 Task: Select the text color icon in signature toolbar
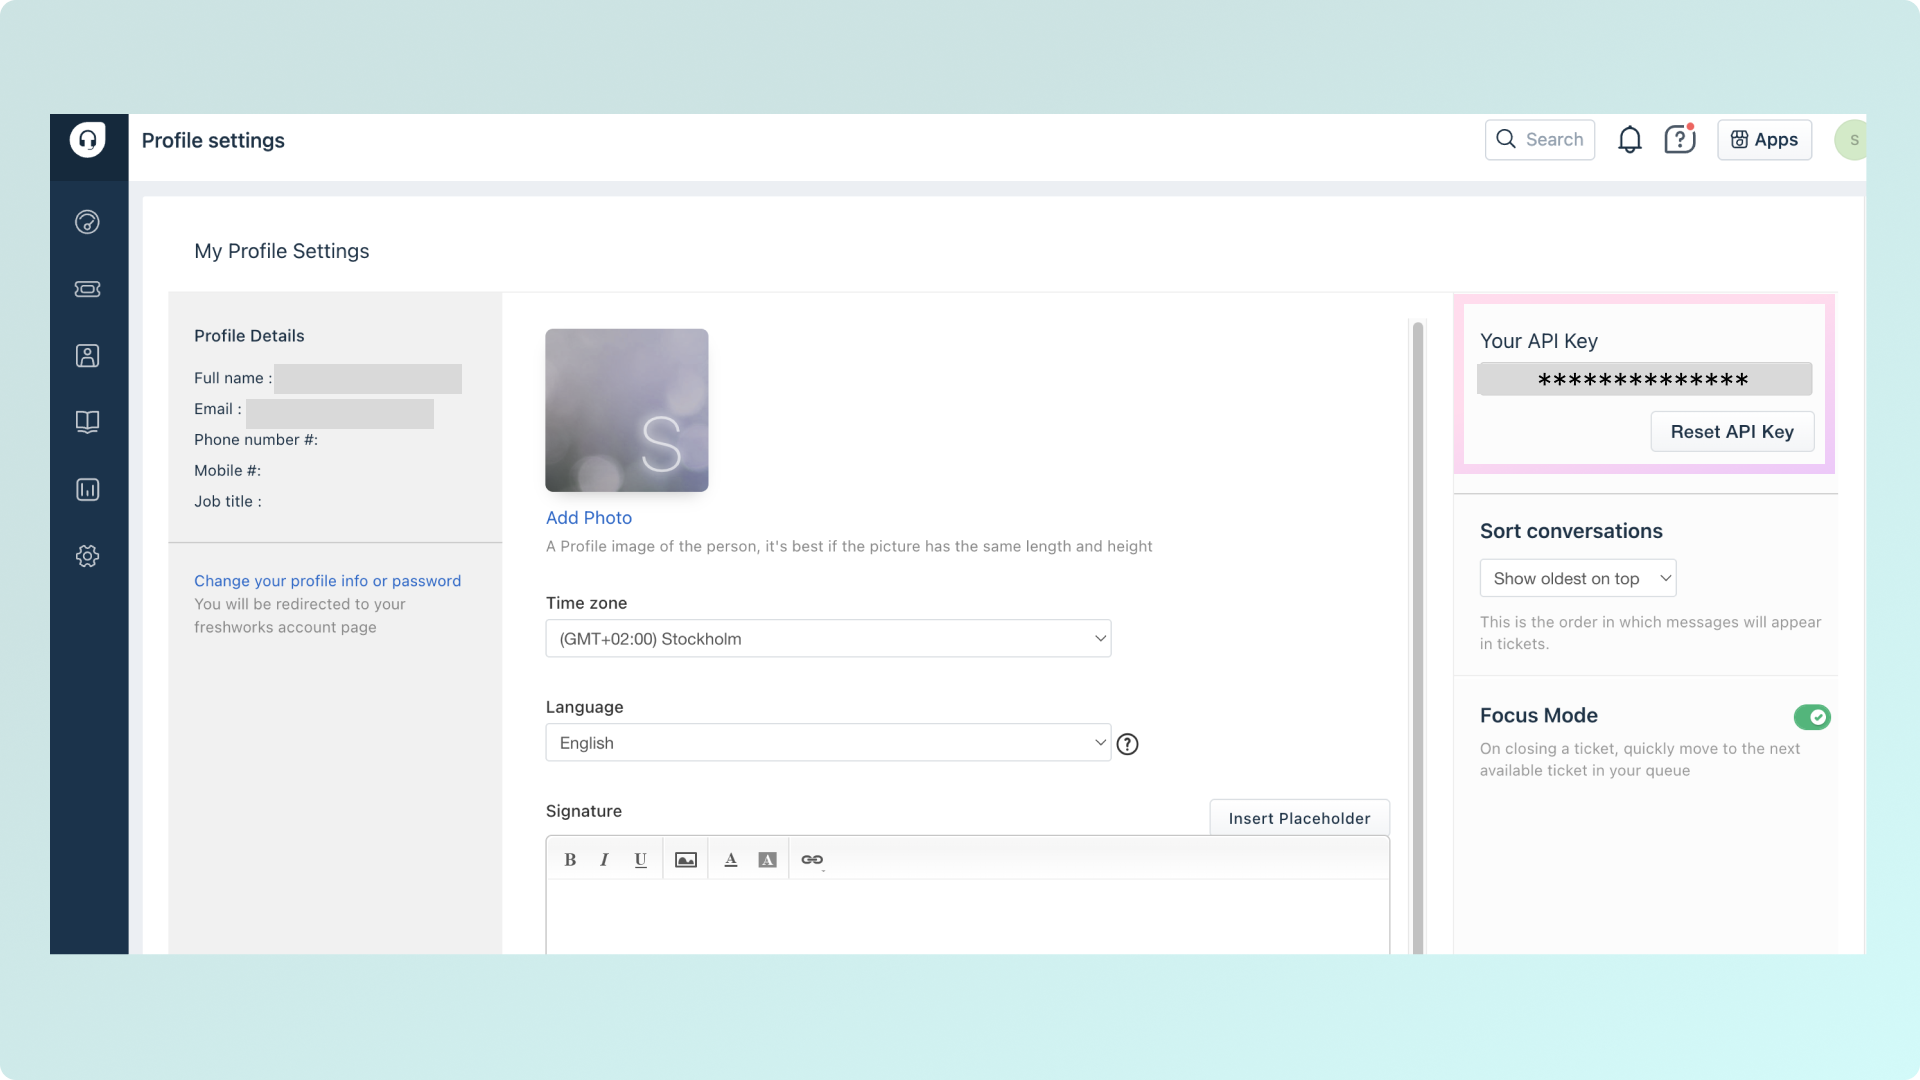pos(731,860)
